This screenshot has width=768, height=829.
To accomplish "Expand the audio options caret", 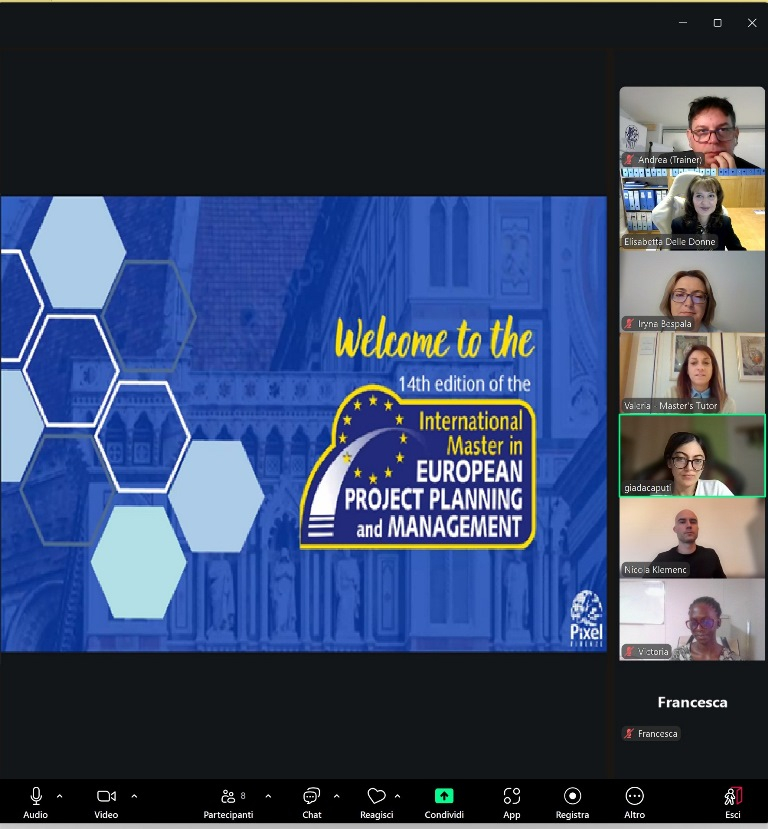I will tap(60, 796).
